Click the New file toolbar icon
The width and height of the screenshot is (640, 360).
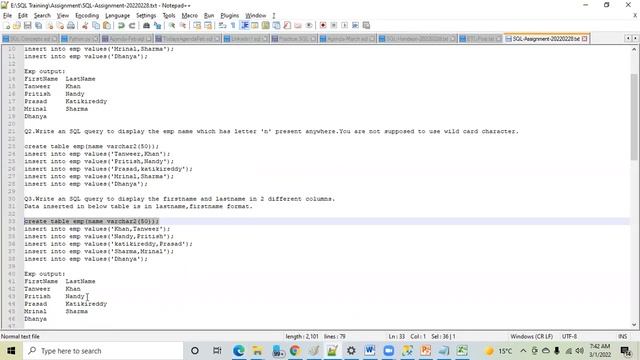point(7,26)
